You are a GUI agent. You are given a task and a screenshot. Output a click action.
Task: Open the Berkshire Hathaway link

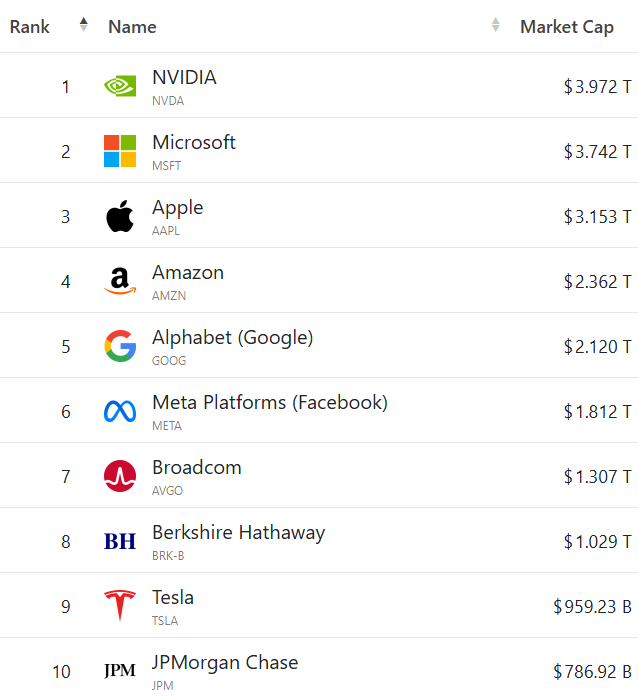click(x=239, y=533)
